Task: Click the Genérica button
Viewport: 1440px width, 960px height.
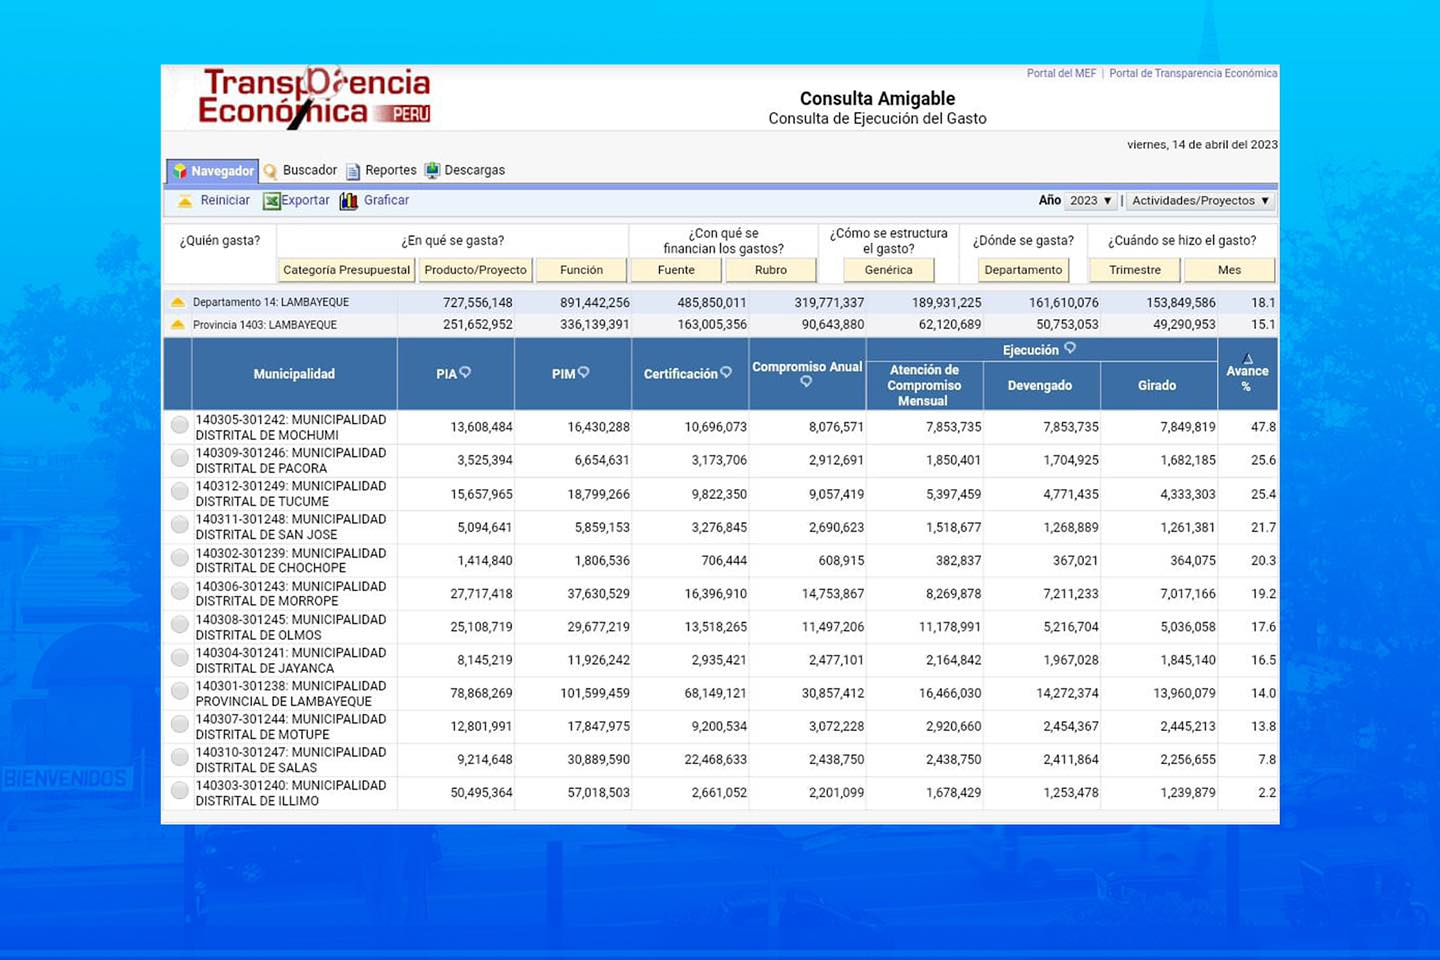Action: point(888,270)
